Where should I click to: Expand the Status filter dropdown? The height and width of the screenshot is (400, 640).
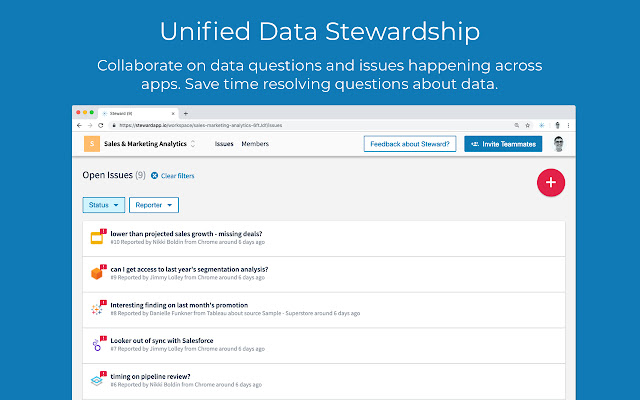pos(104,205)
